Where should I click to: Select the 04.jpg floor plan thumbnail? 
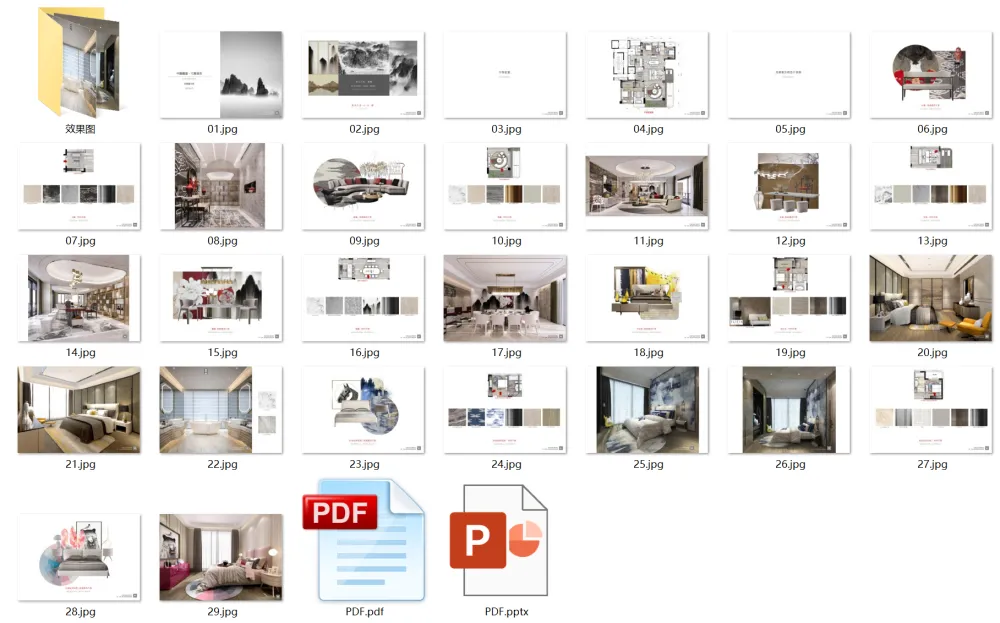tap(647, 75)
